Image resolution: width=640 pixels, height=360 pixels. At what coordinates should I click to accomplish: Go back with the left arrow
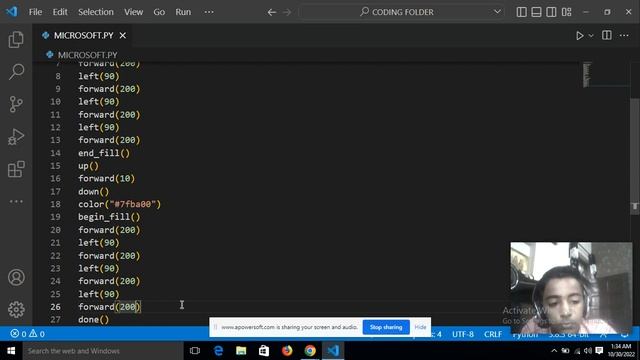[271, 12]
